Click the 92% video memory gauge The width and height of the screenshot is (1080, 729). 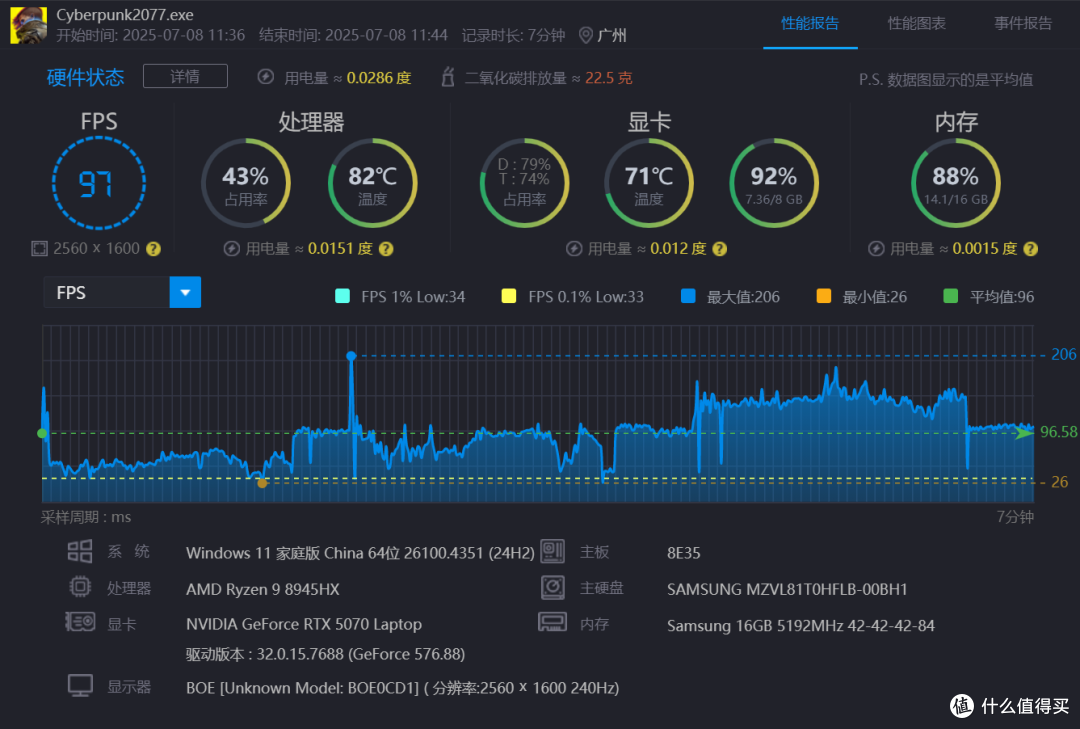click(774, 183)
